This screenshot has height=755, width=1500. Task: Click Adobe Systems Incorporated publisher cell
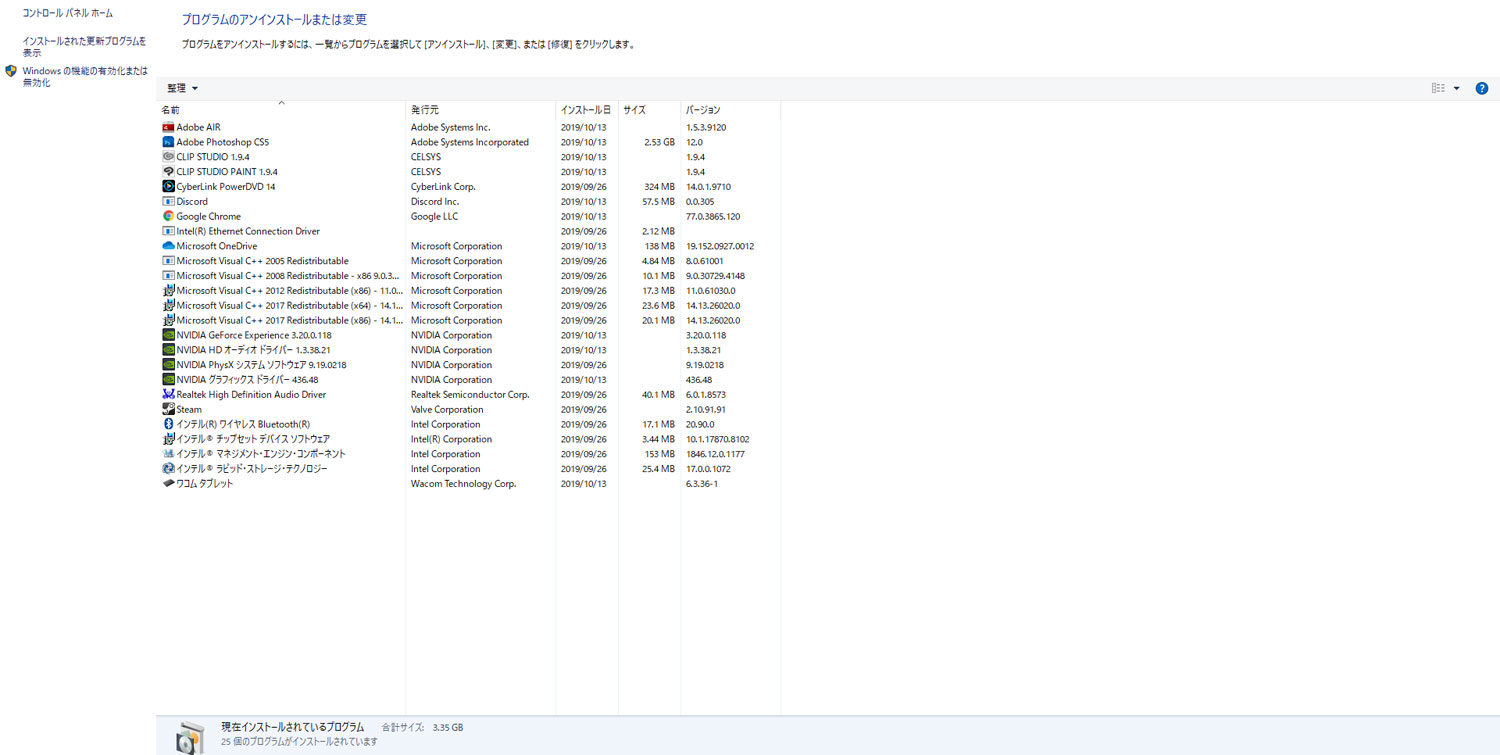tap(470, 142)
